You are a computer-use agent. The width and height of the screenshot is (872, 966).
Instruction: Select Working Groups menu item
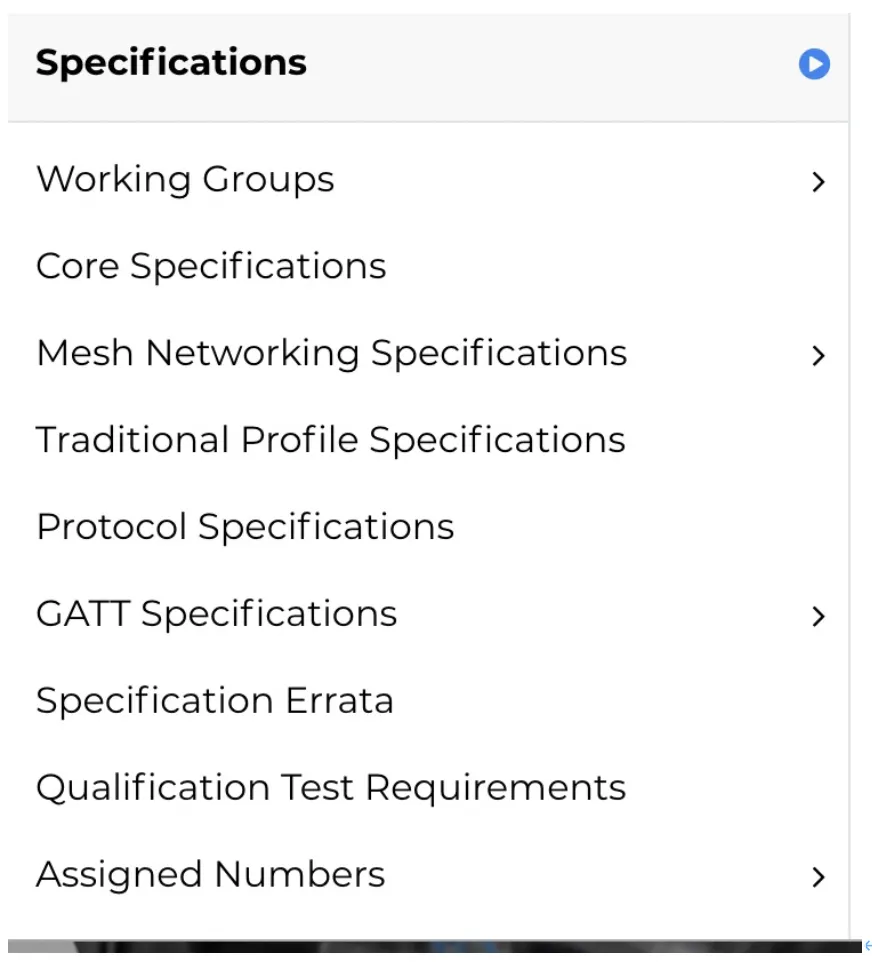[x=185, y=179]
